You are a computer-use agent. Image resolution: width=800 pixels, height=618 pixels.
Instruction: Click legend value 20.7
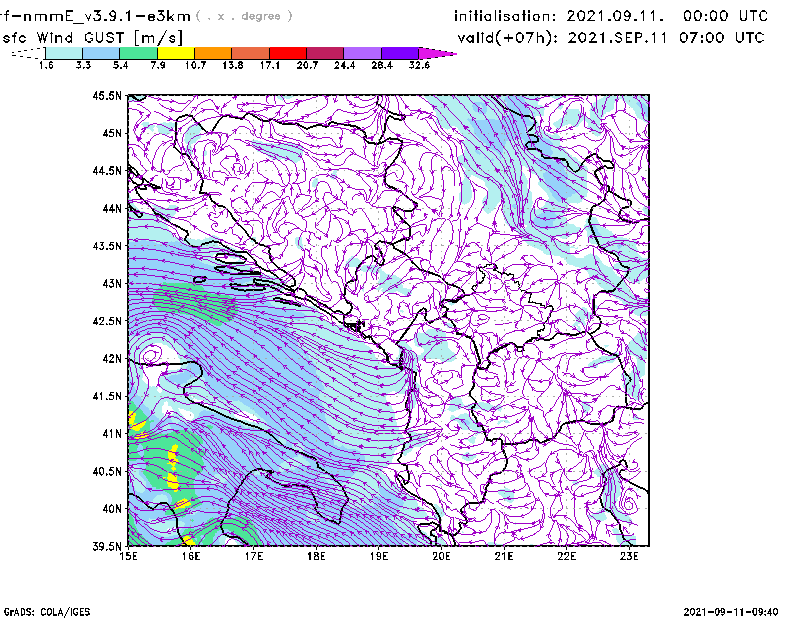pos(307,65)
